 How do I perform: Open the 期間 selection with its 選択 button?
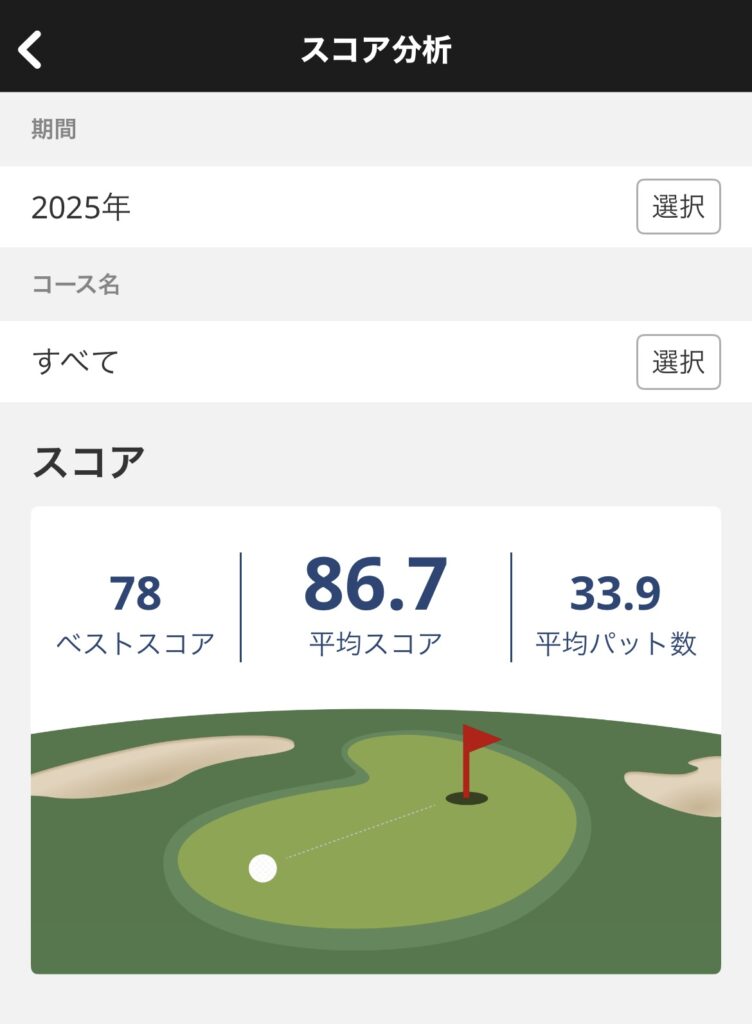[x=678, y=207]
